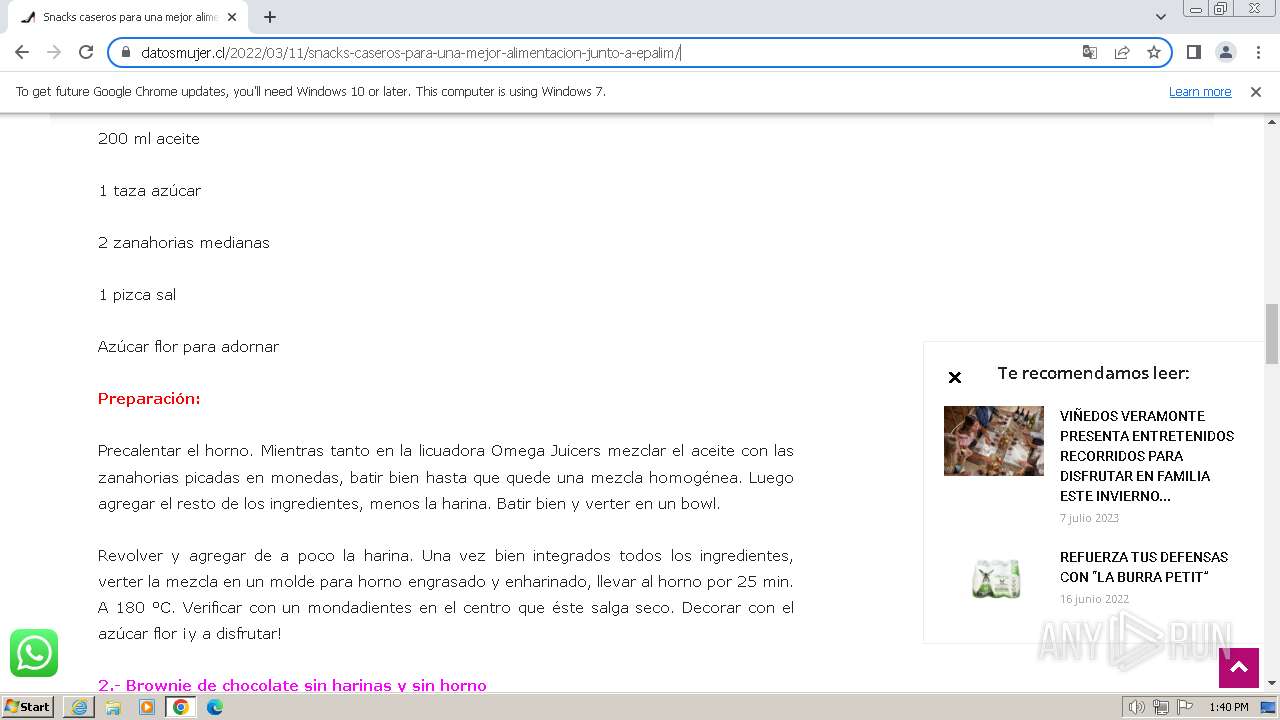The image size is (1280, 720).
Task: Reload the current page
Action: (86, 52)
